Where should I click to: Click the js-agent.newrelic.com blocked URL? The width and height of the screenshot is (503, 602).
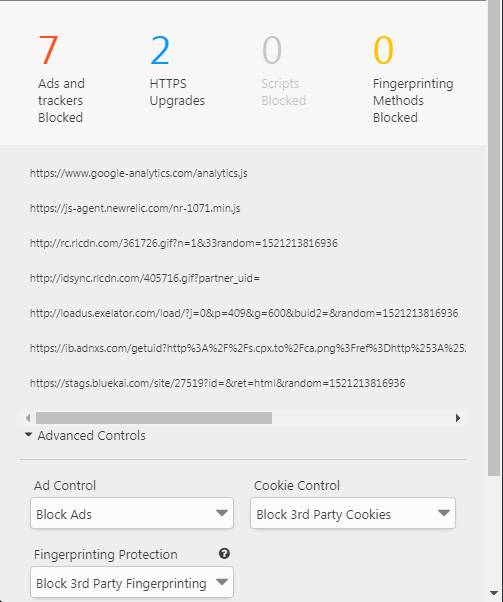135,208
